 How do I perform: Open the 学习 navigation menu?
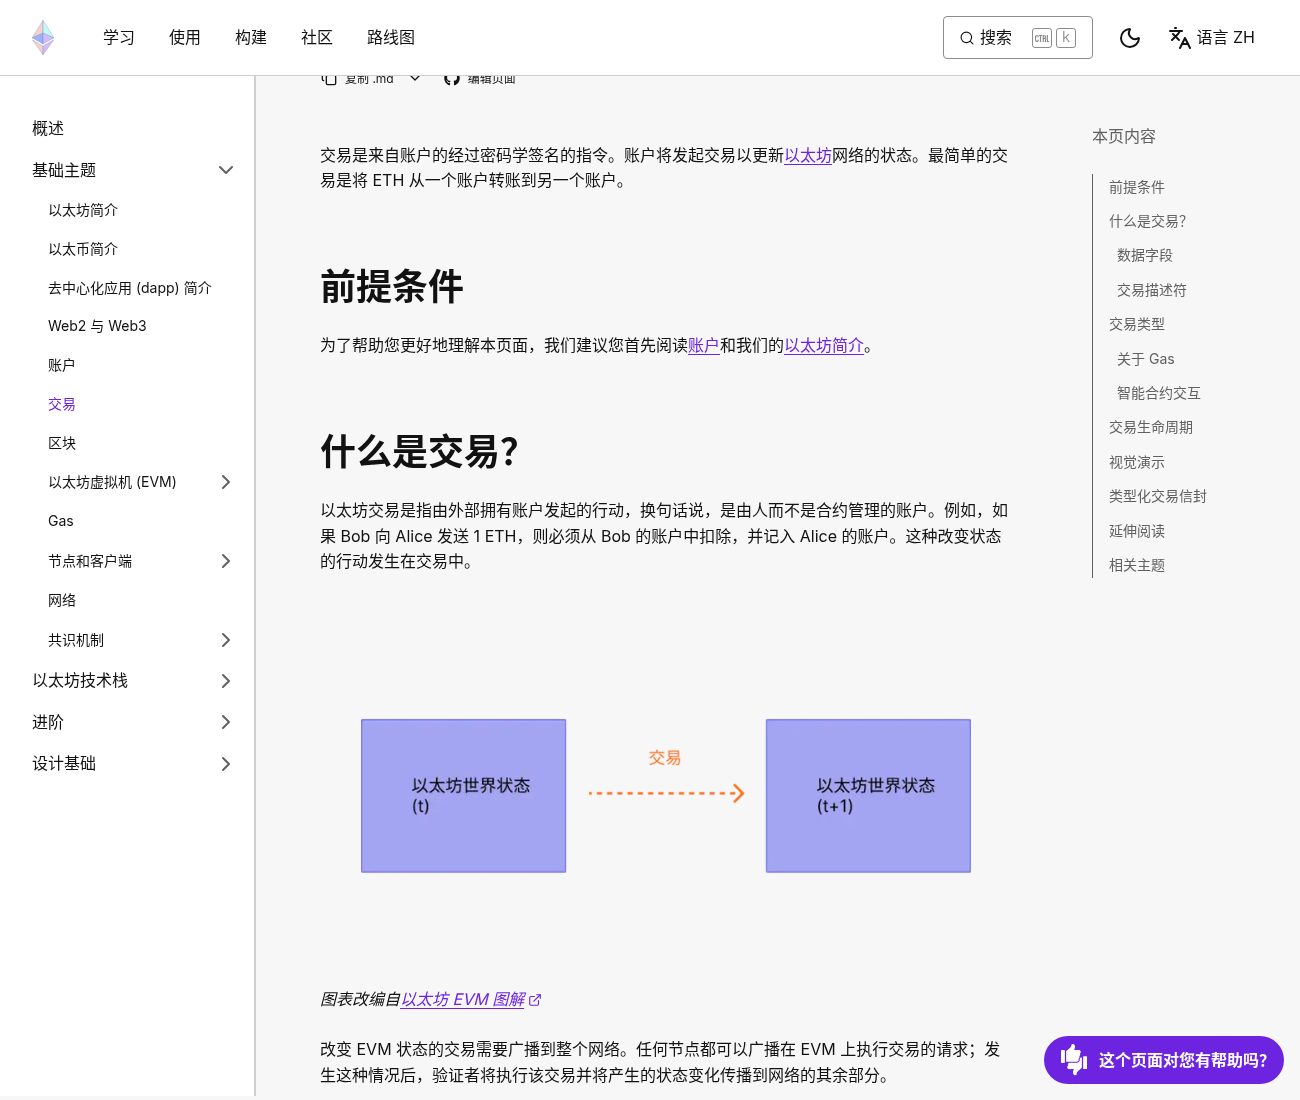tap(119, 38)
